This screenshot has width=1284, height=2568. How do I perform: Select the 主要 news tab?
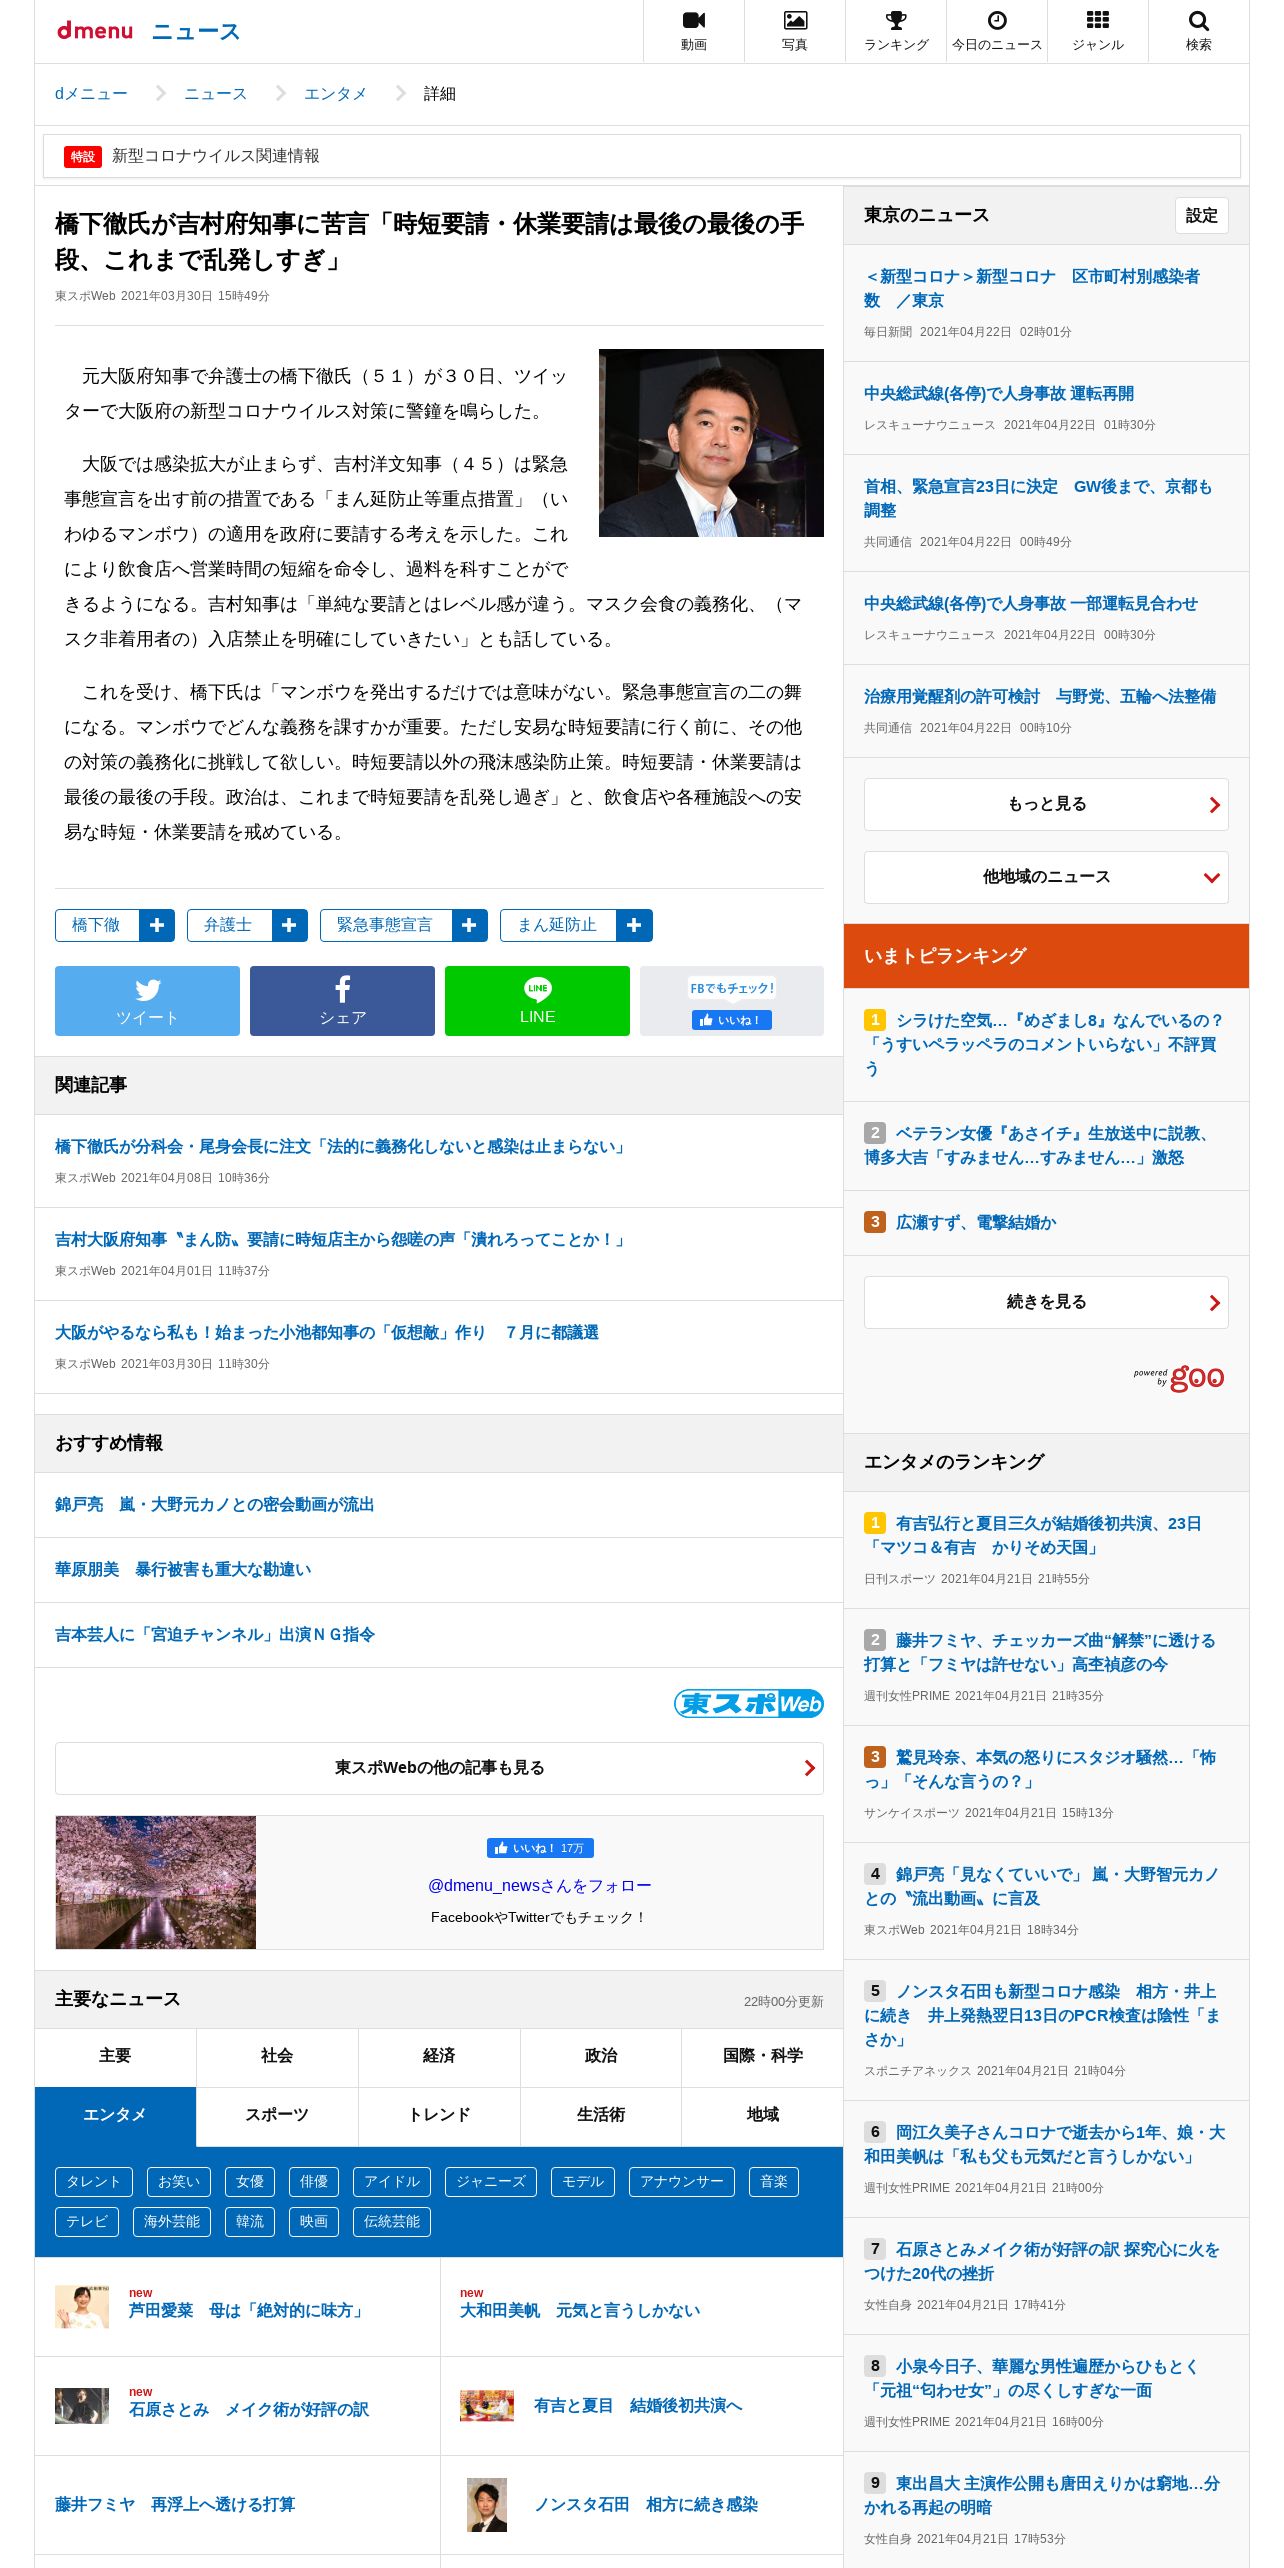115,2056
